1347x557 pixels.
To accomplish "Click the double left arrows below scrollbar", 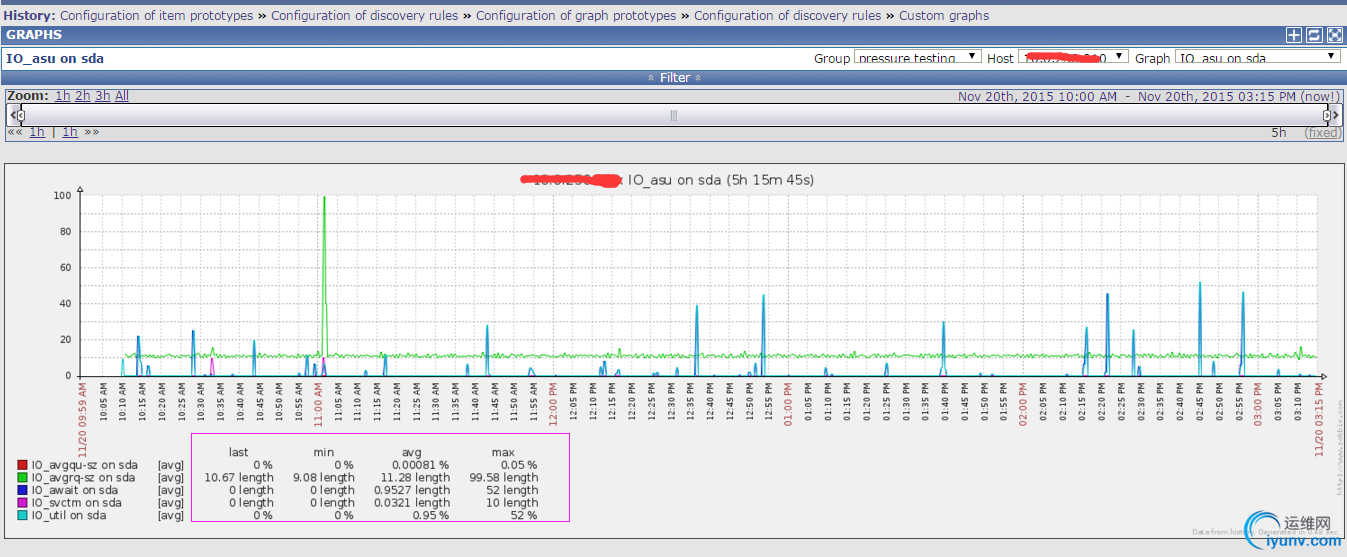I will pos(15,132).
